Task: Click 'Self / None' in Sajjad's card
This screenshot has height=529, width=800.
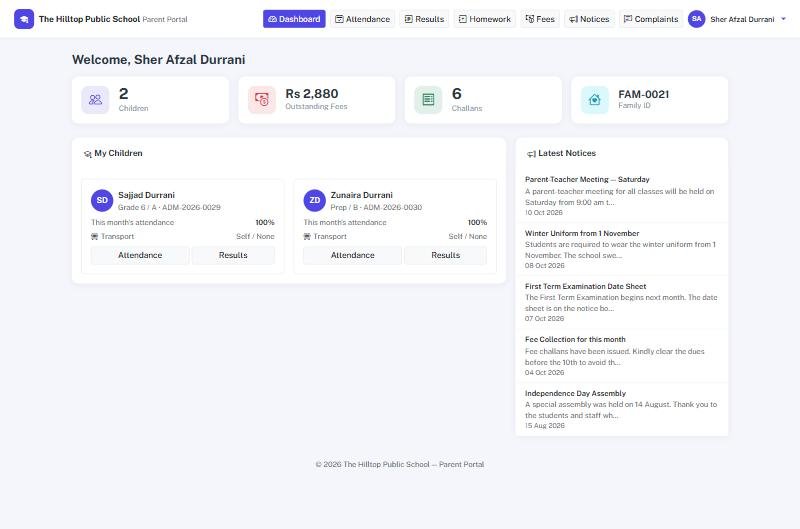Action: (255, 236)
